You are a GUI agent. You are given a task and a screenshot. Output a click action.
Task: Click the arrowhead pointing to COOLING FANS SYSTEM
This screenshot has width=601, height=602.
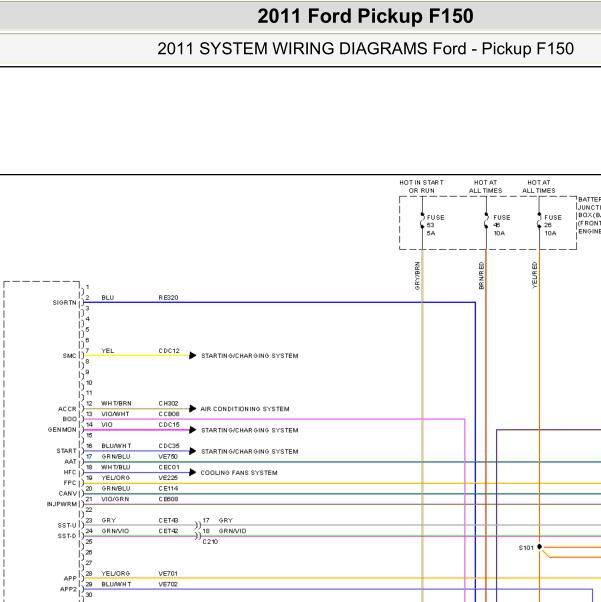[x=193, y=472]
